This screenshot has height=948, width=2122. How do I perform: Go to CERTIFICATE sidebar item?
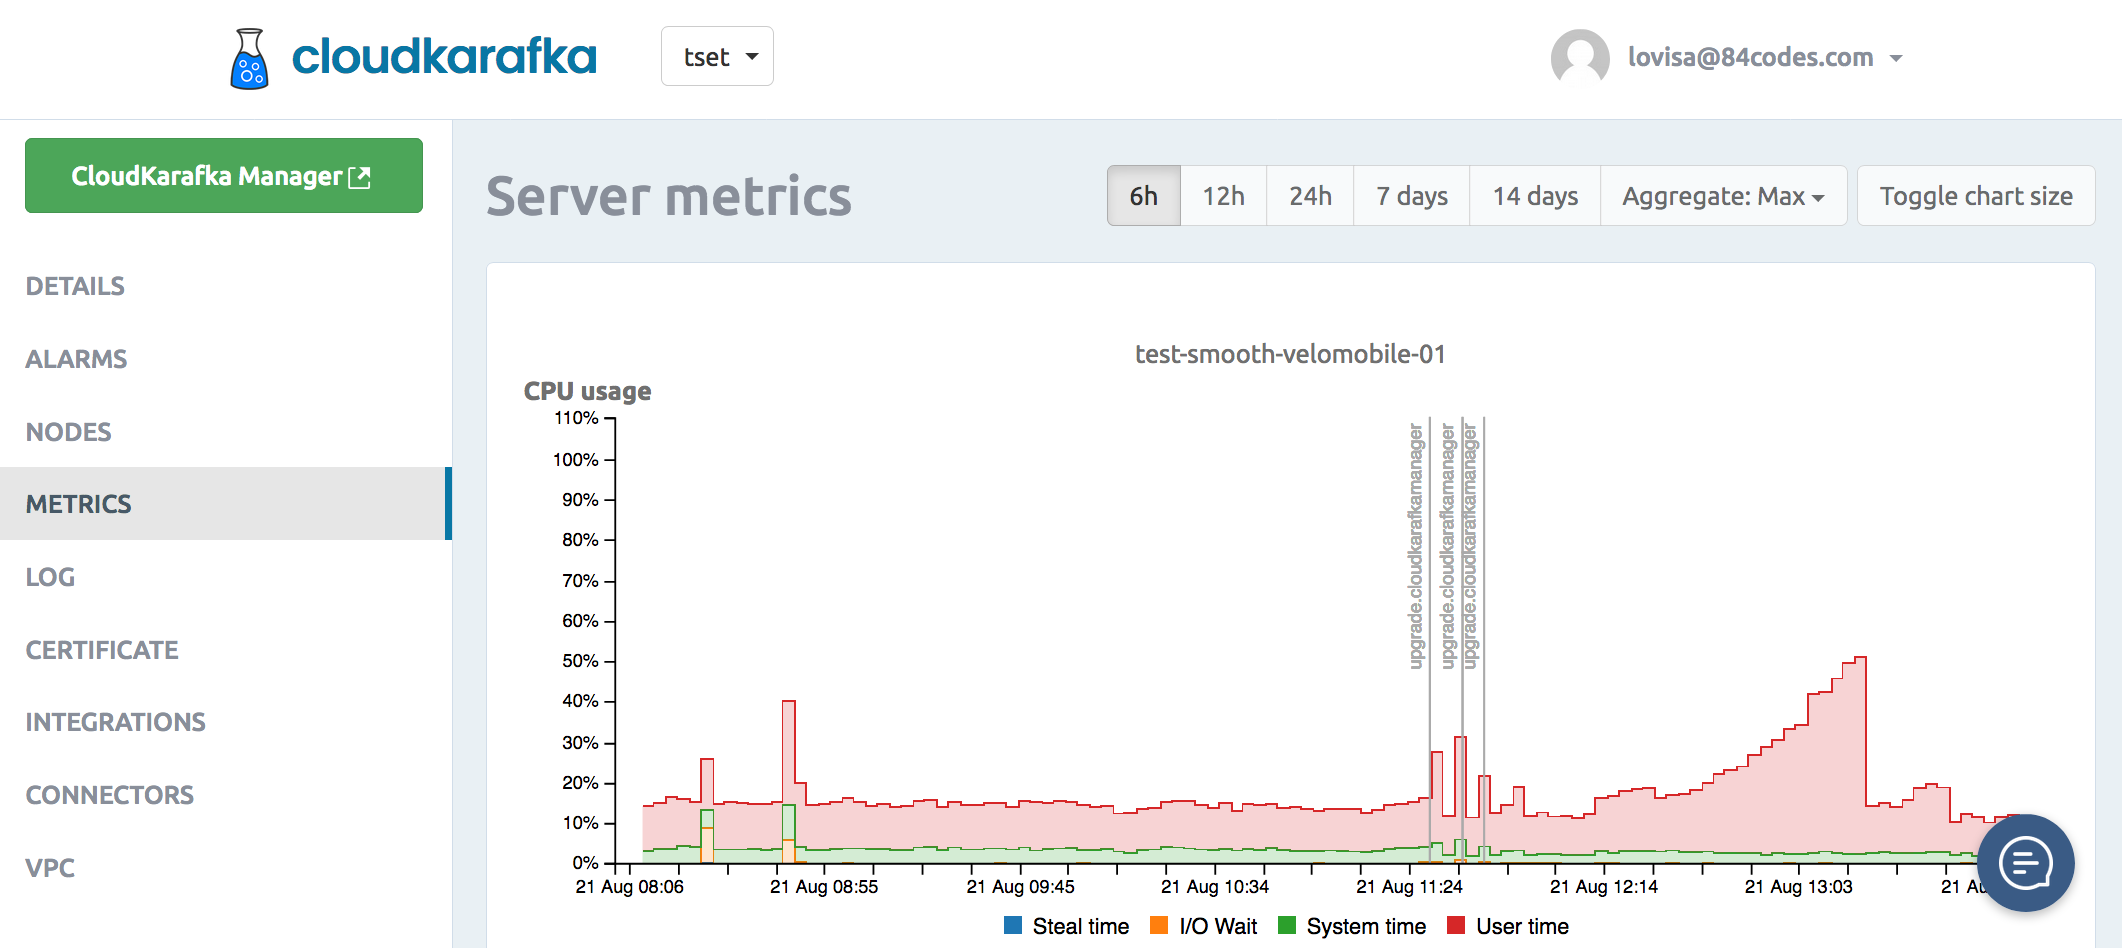[102, 650]
